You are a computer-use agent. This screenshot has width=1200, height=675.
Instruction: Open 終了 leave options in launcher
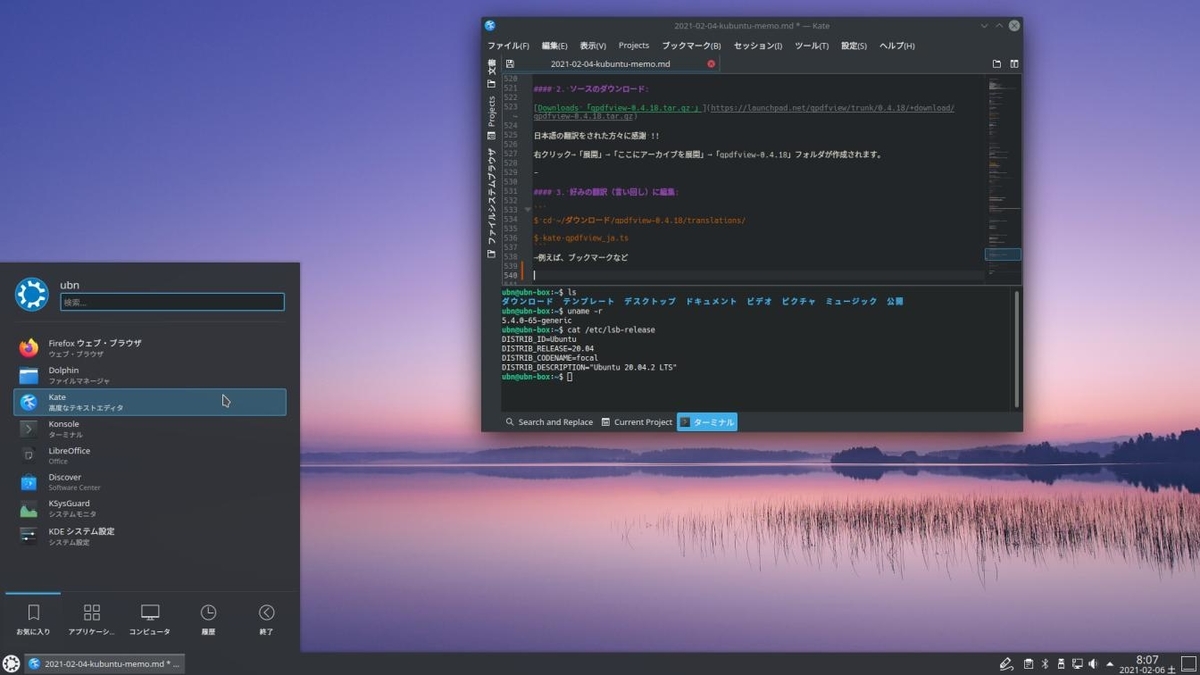click(266, 620)
